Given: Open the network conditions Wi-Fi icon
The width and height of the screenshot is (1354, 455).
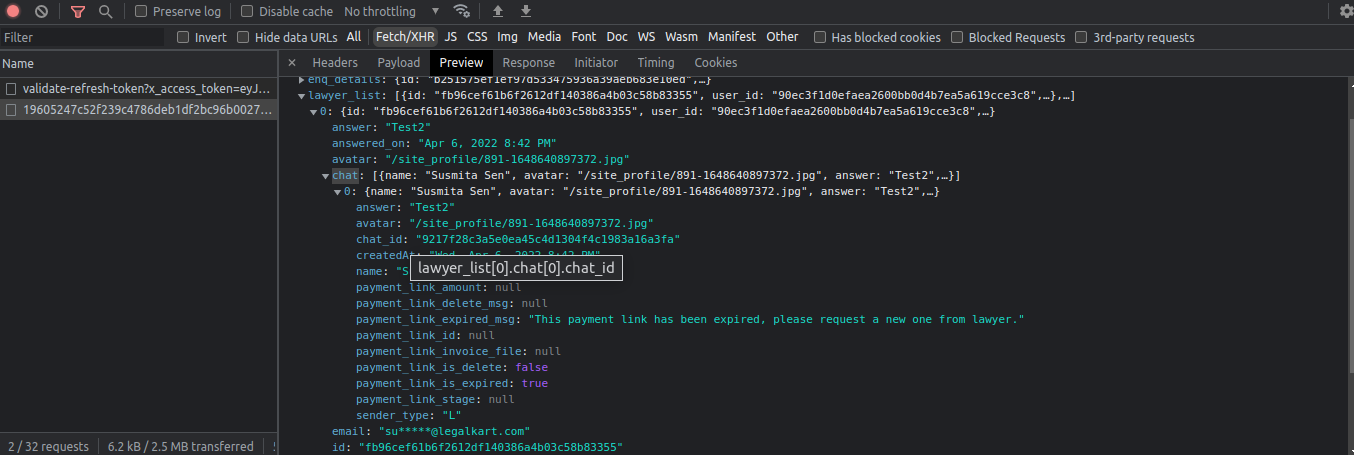Looking at the screenshot, I should click(461, 12).
